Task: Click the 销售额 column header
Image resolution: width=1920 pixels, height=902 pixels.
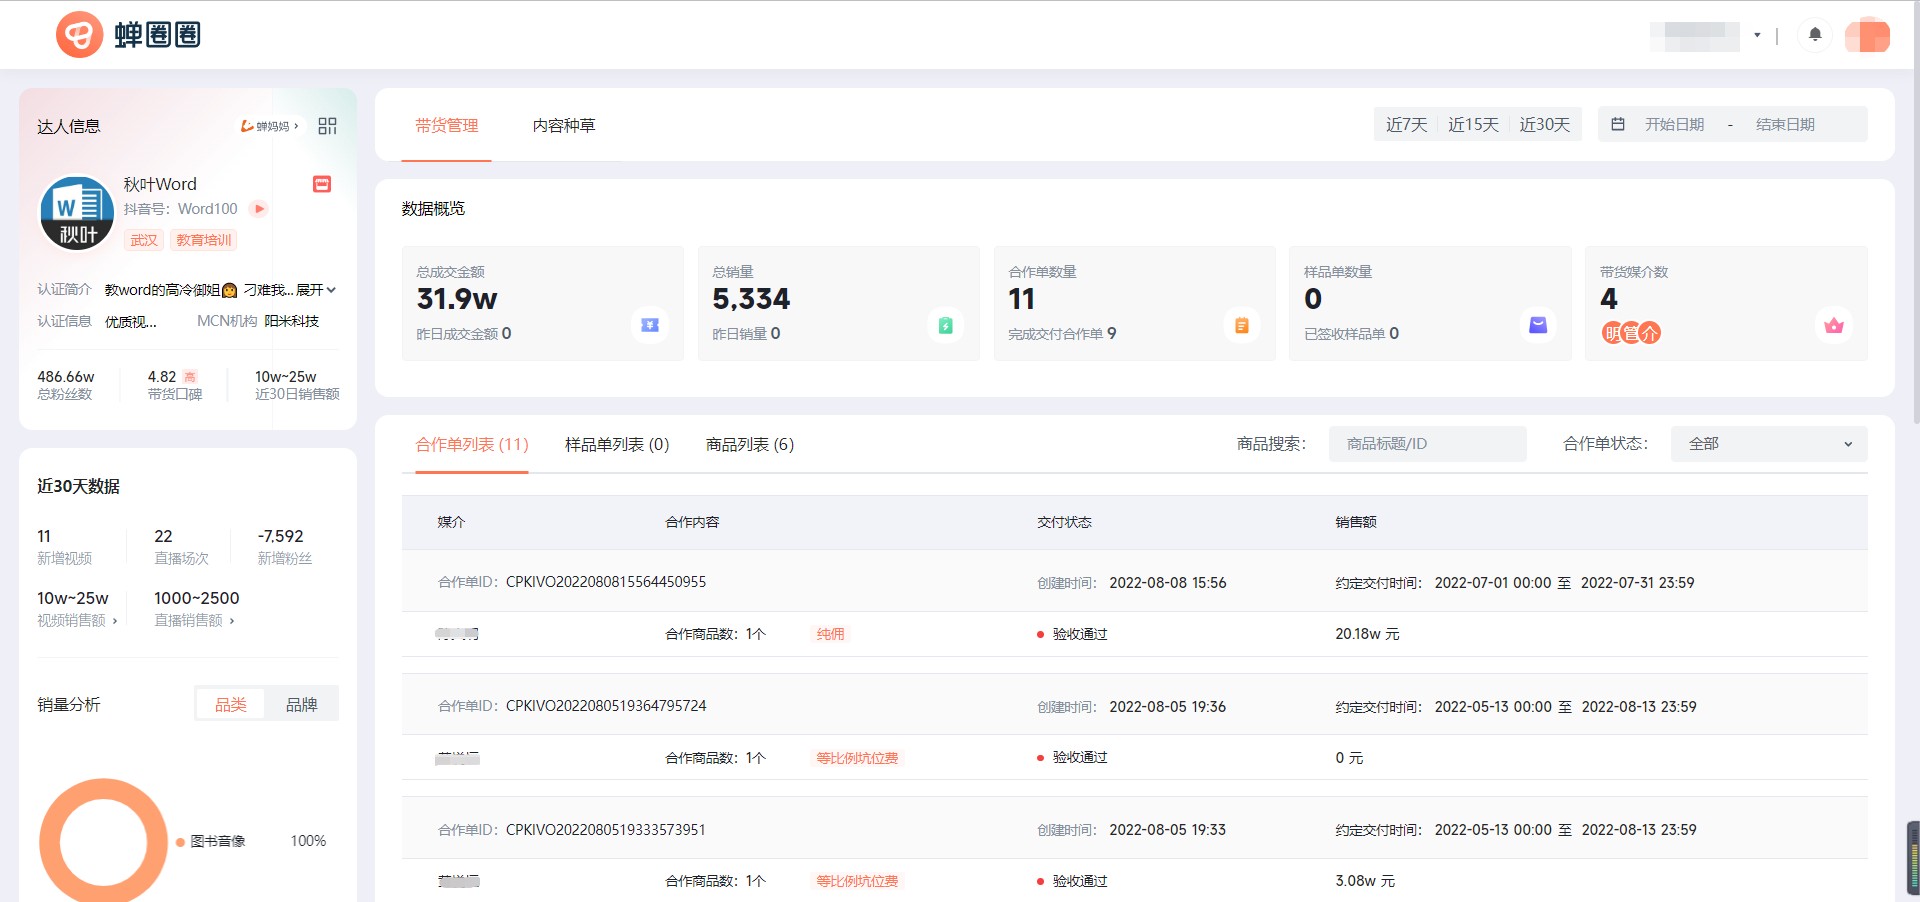Action: (x=1356, y=522)
